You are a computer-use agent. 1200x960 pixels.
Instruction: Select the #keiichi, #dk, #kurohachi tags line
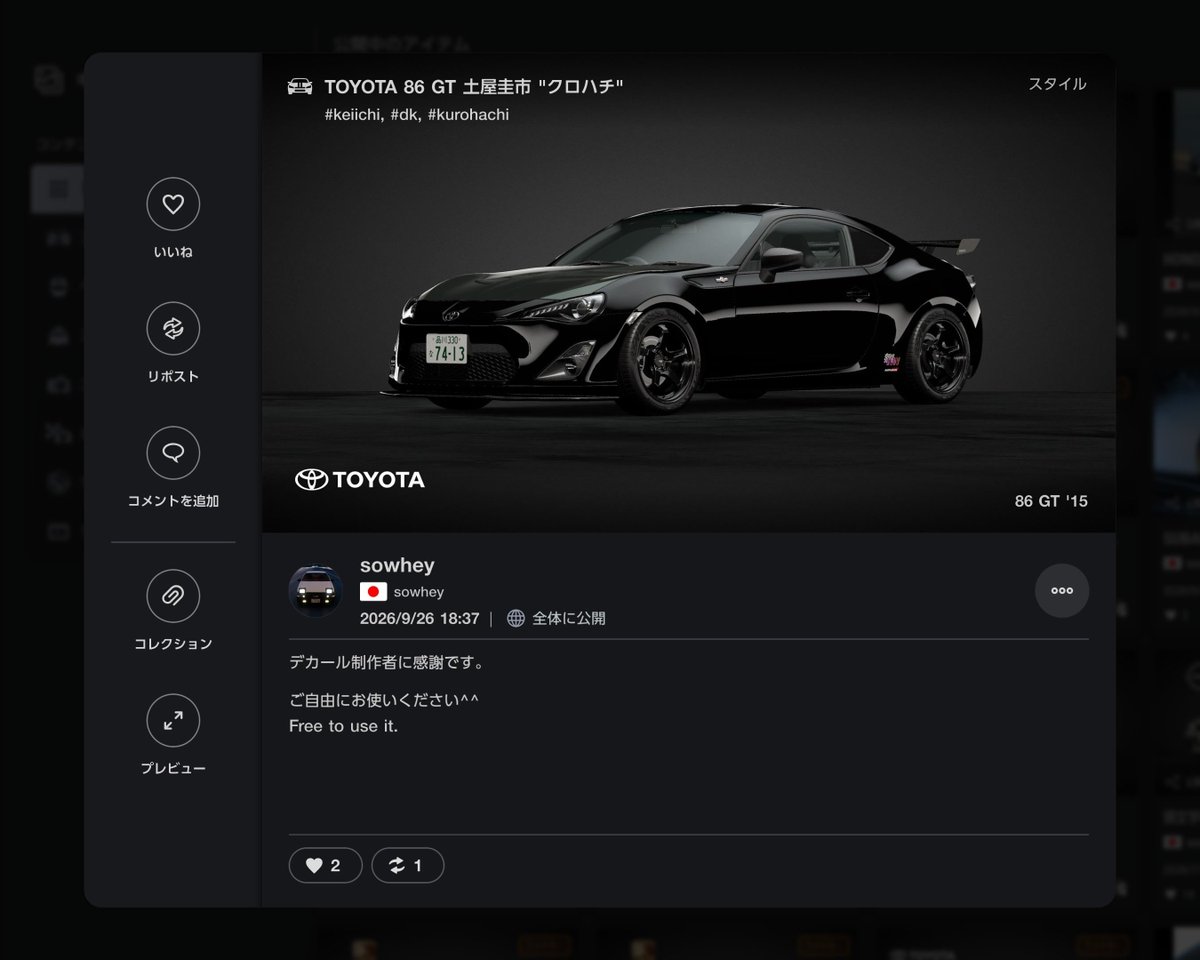pyautogui.click(x=416, y=115)
